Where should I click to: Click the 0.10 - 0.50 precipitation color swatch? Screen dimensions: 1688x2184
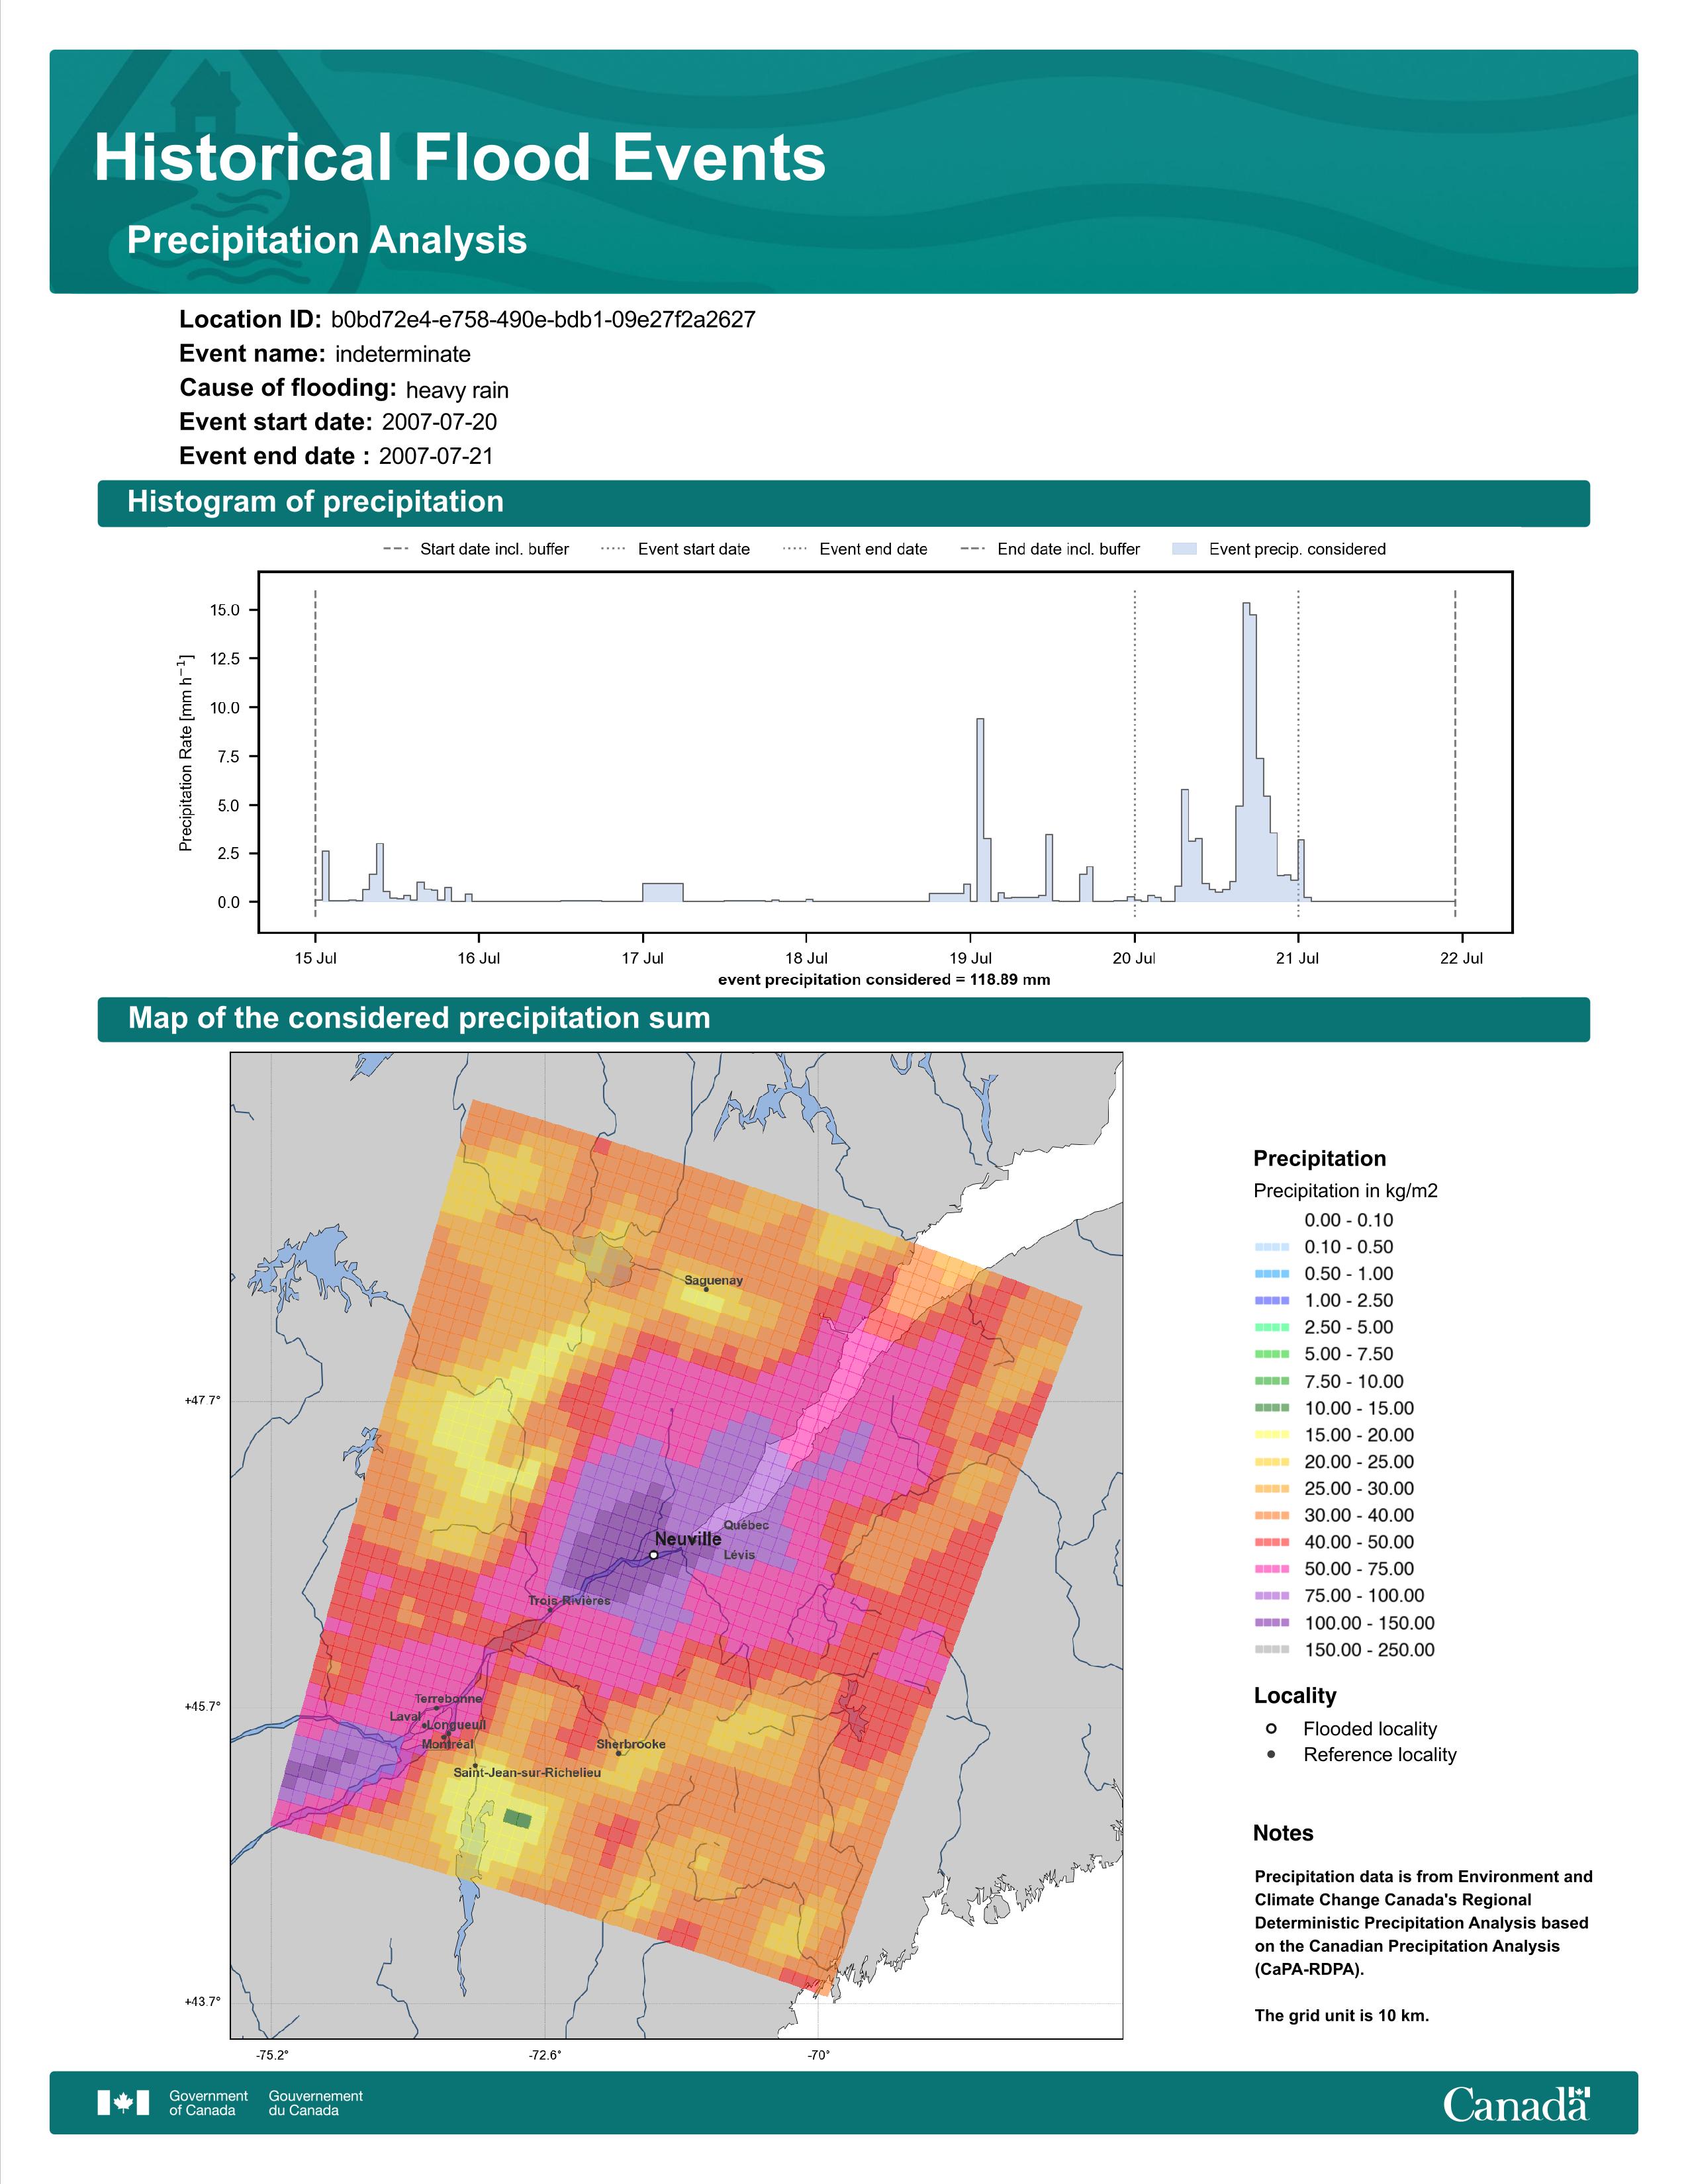[x=1271, y=1247]
